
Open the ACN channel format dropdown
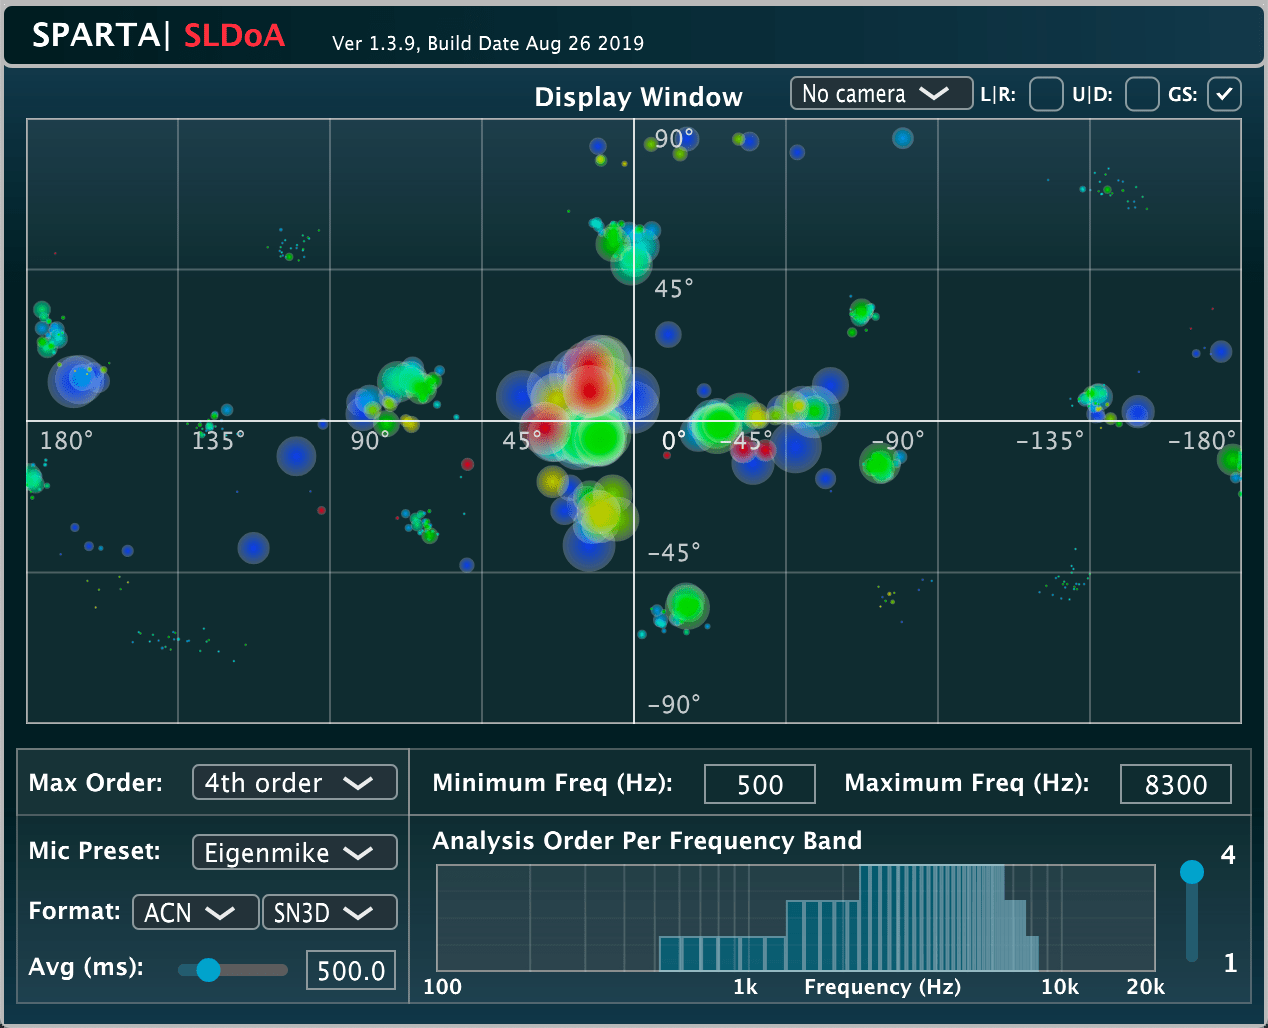pos(195,912)
